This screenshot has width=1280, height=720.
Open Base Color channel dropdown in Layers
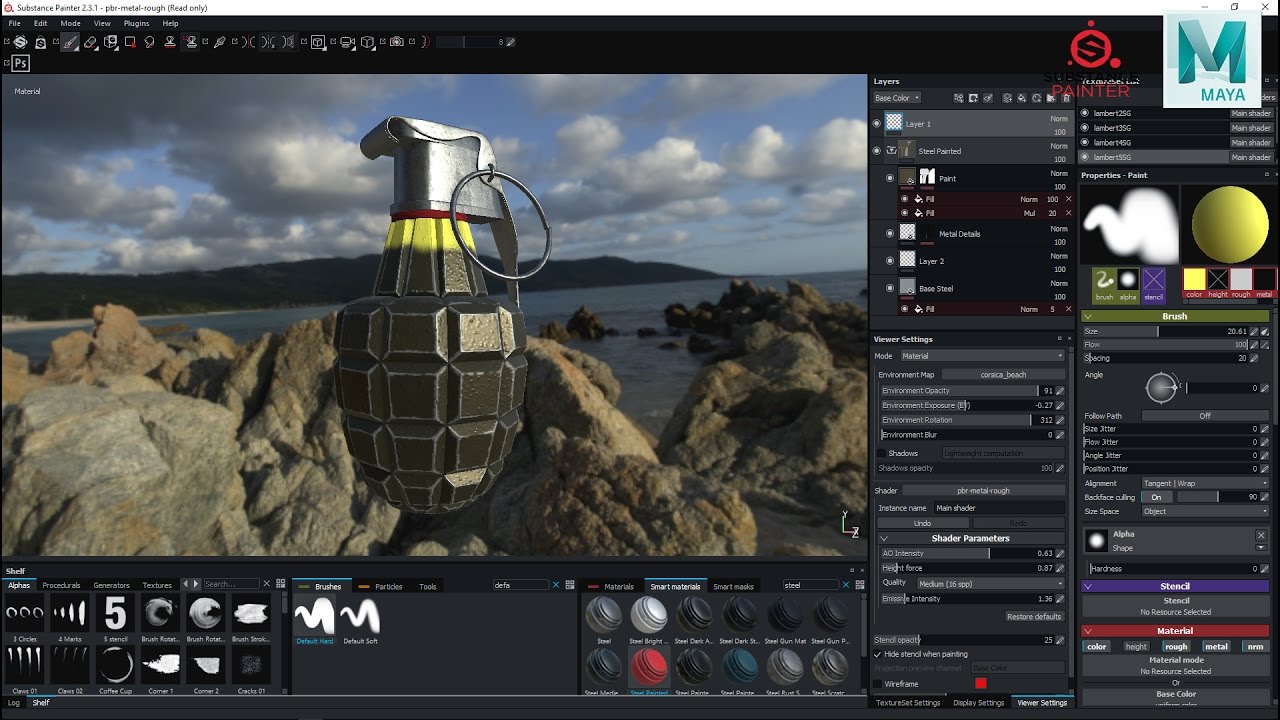coord(896,98)
